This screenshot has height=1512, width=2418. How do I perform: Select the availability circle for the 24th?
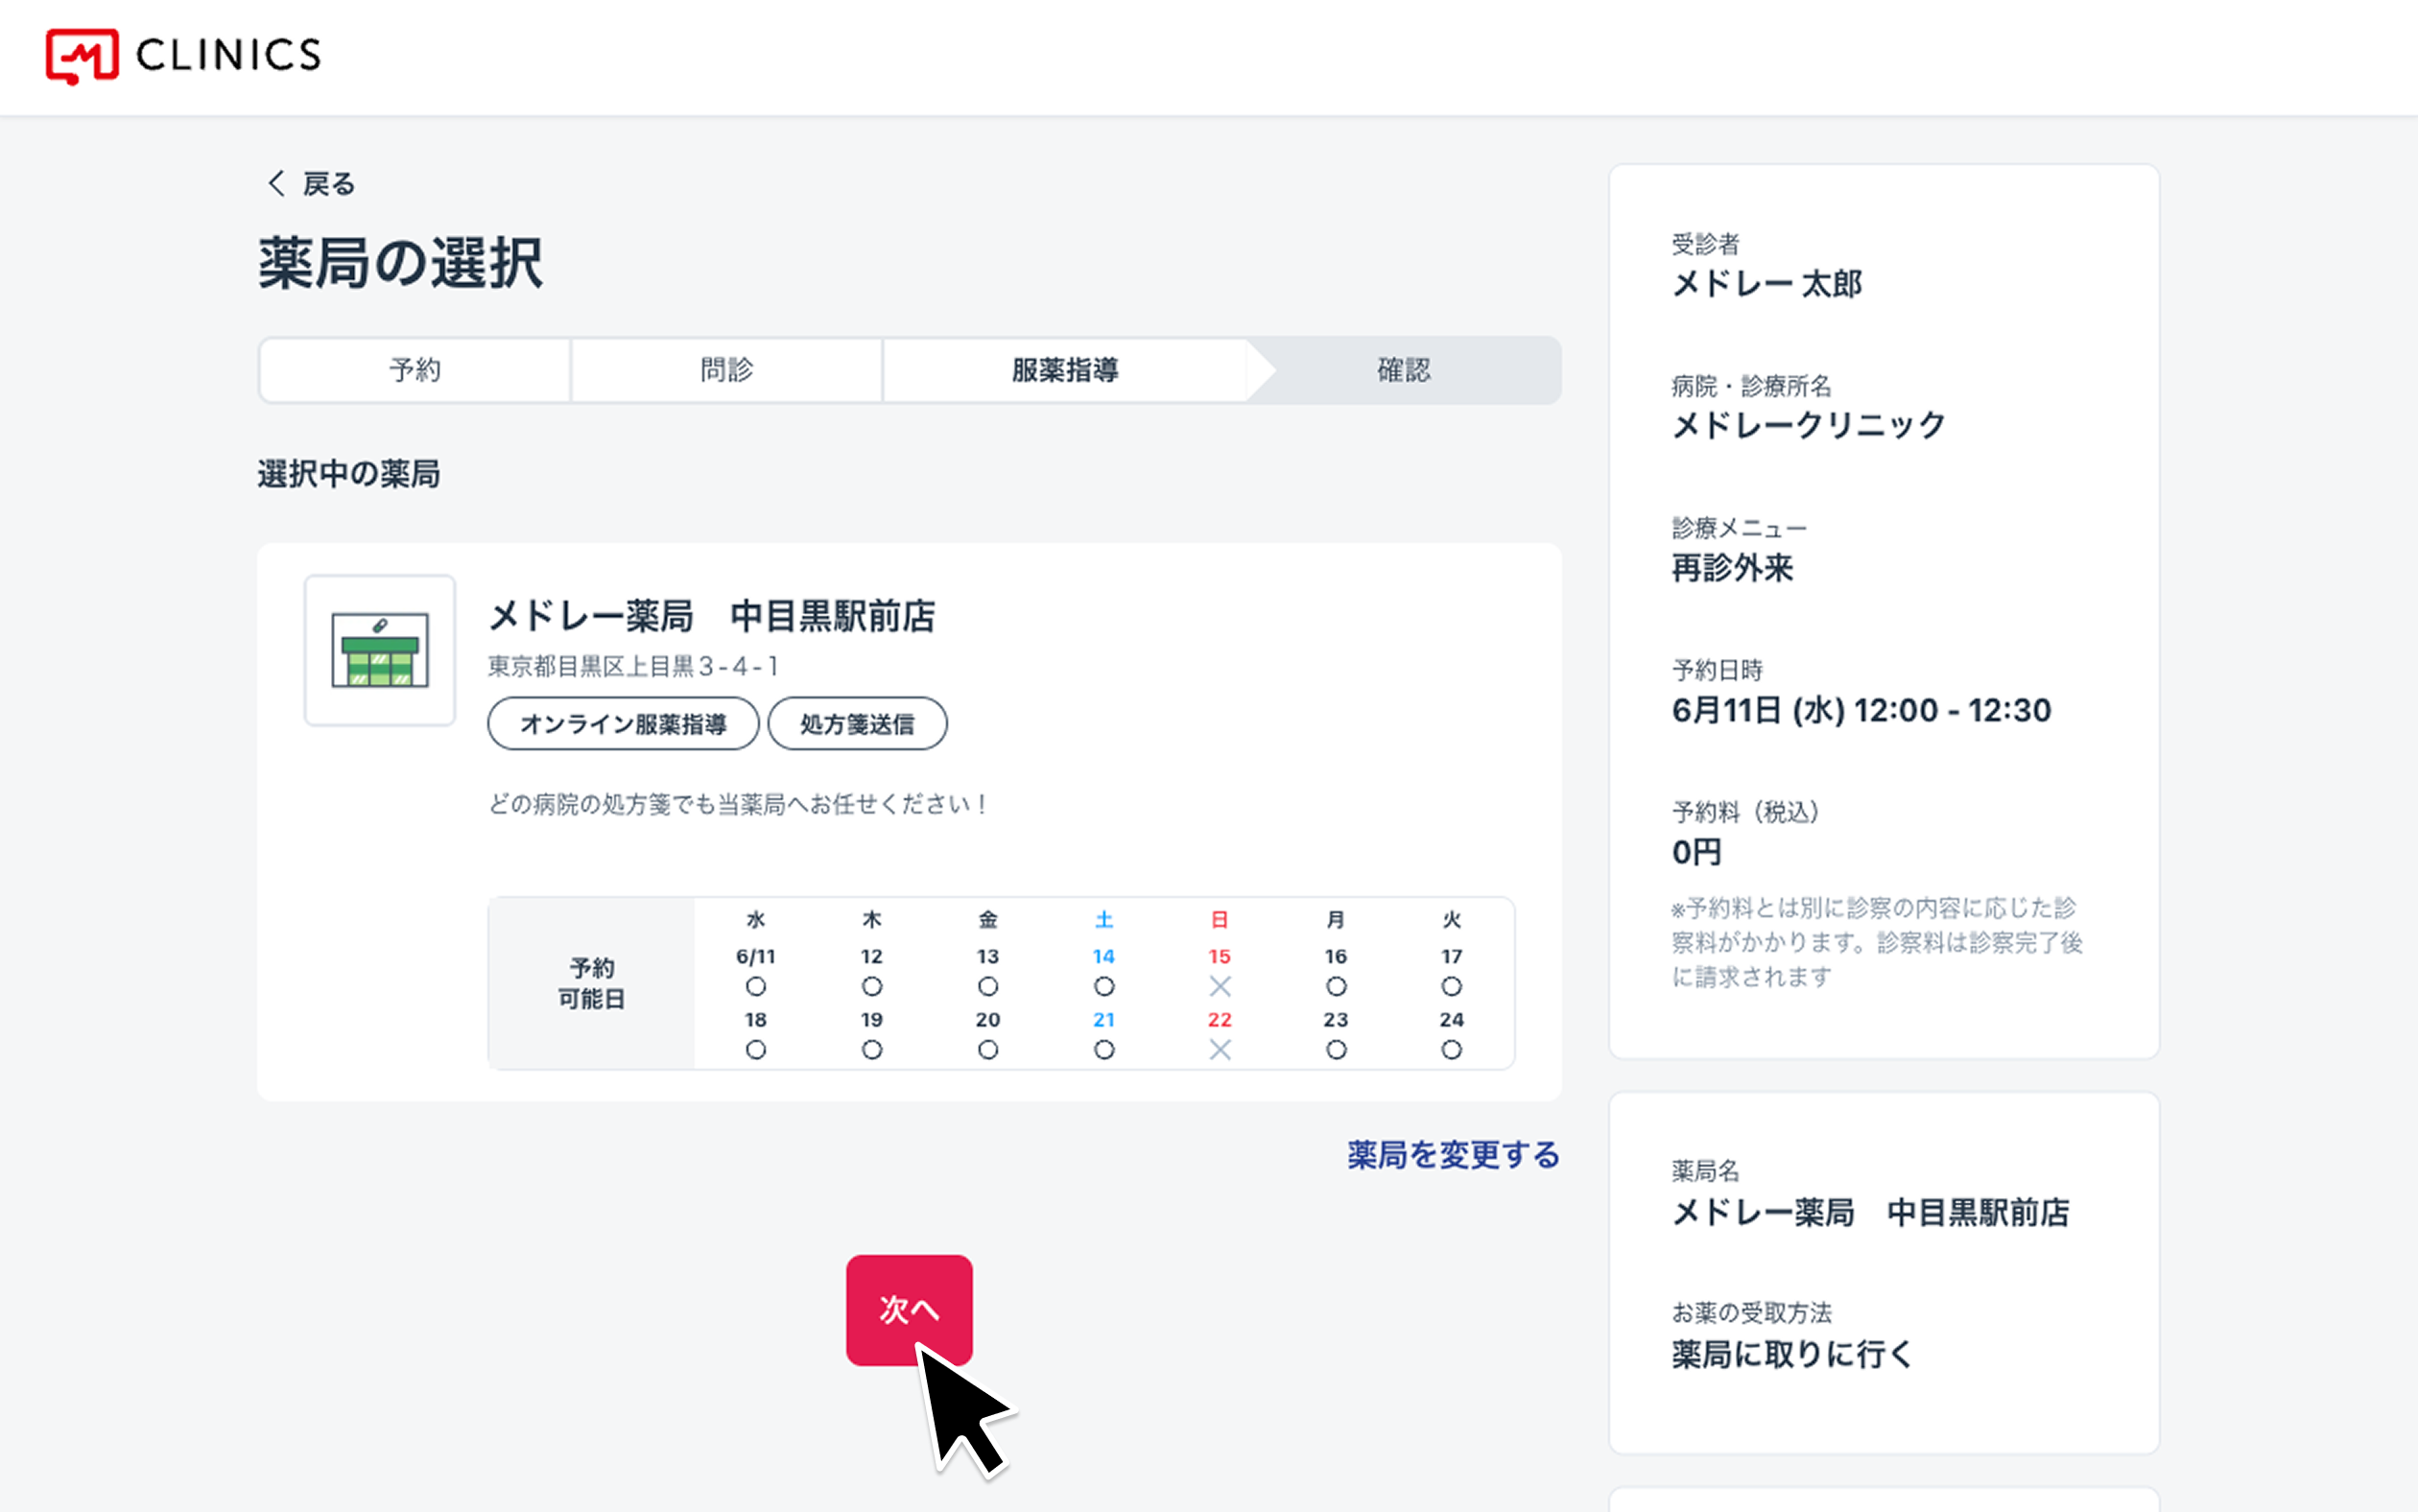coord(1451,1050)
